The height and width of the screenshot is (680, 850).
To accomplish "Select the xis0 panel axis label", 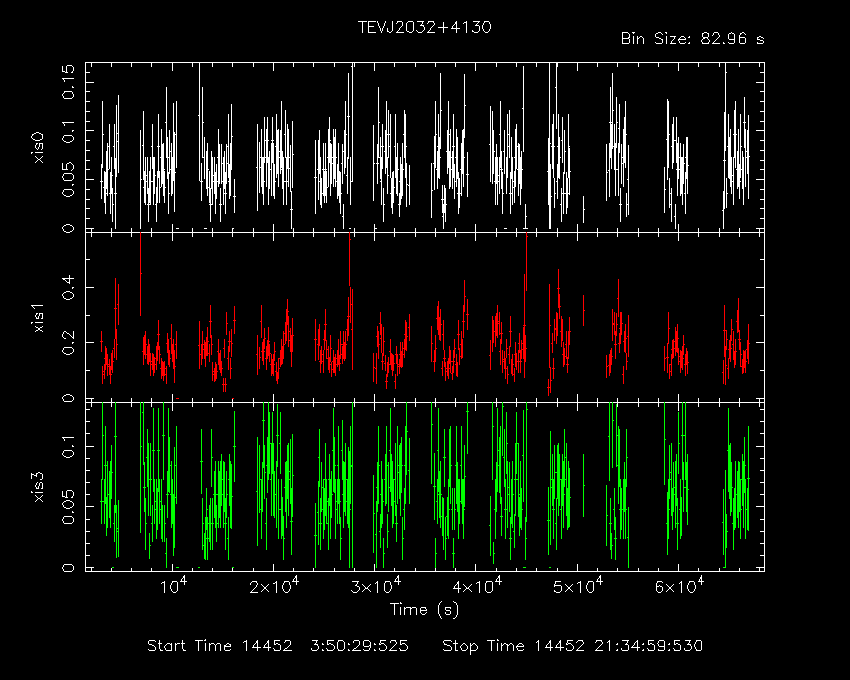I will [38, 147].
